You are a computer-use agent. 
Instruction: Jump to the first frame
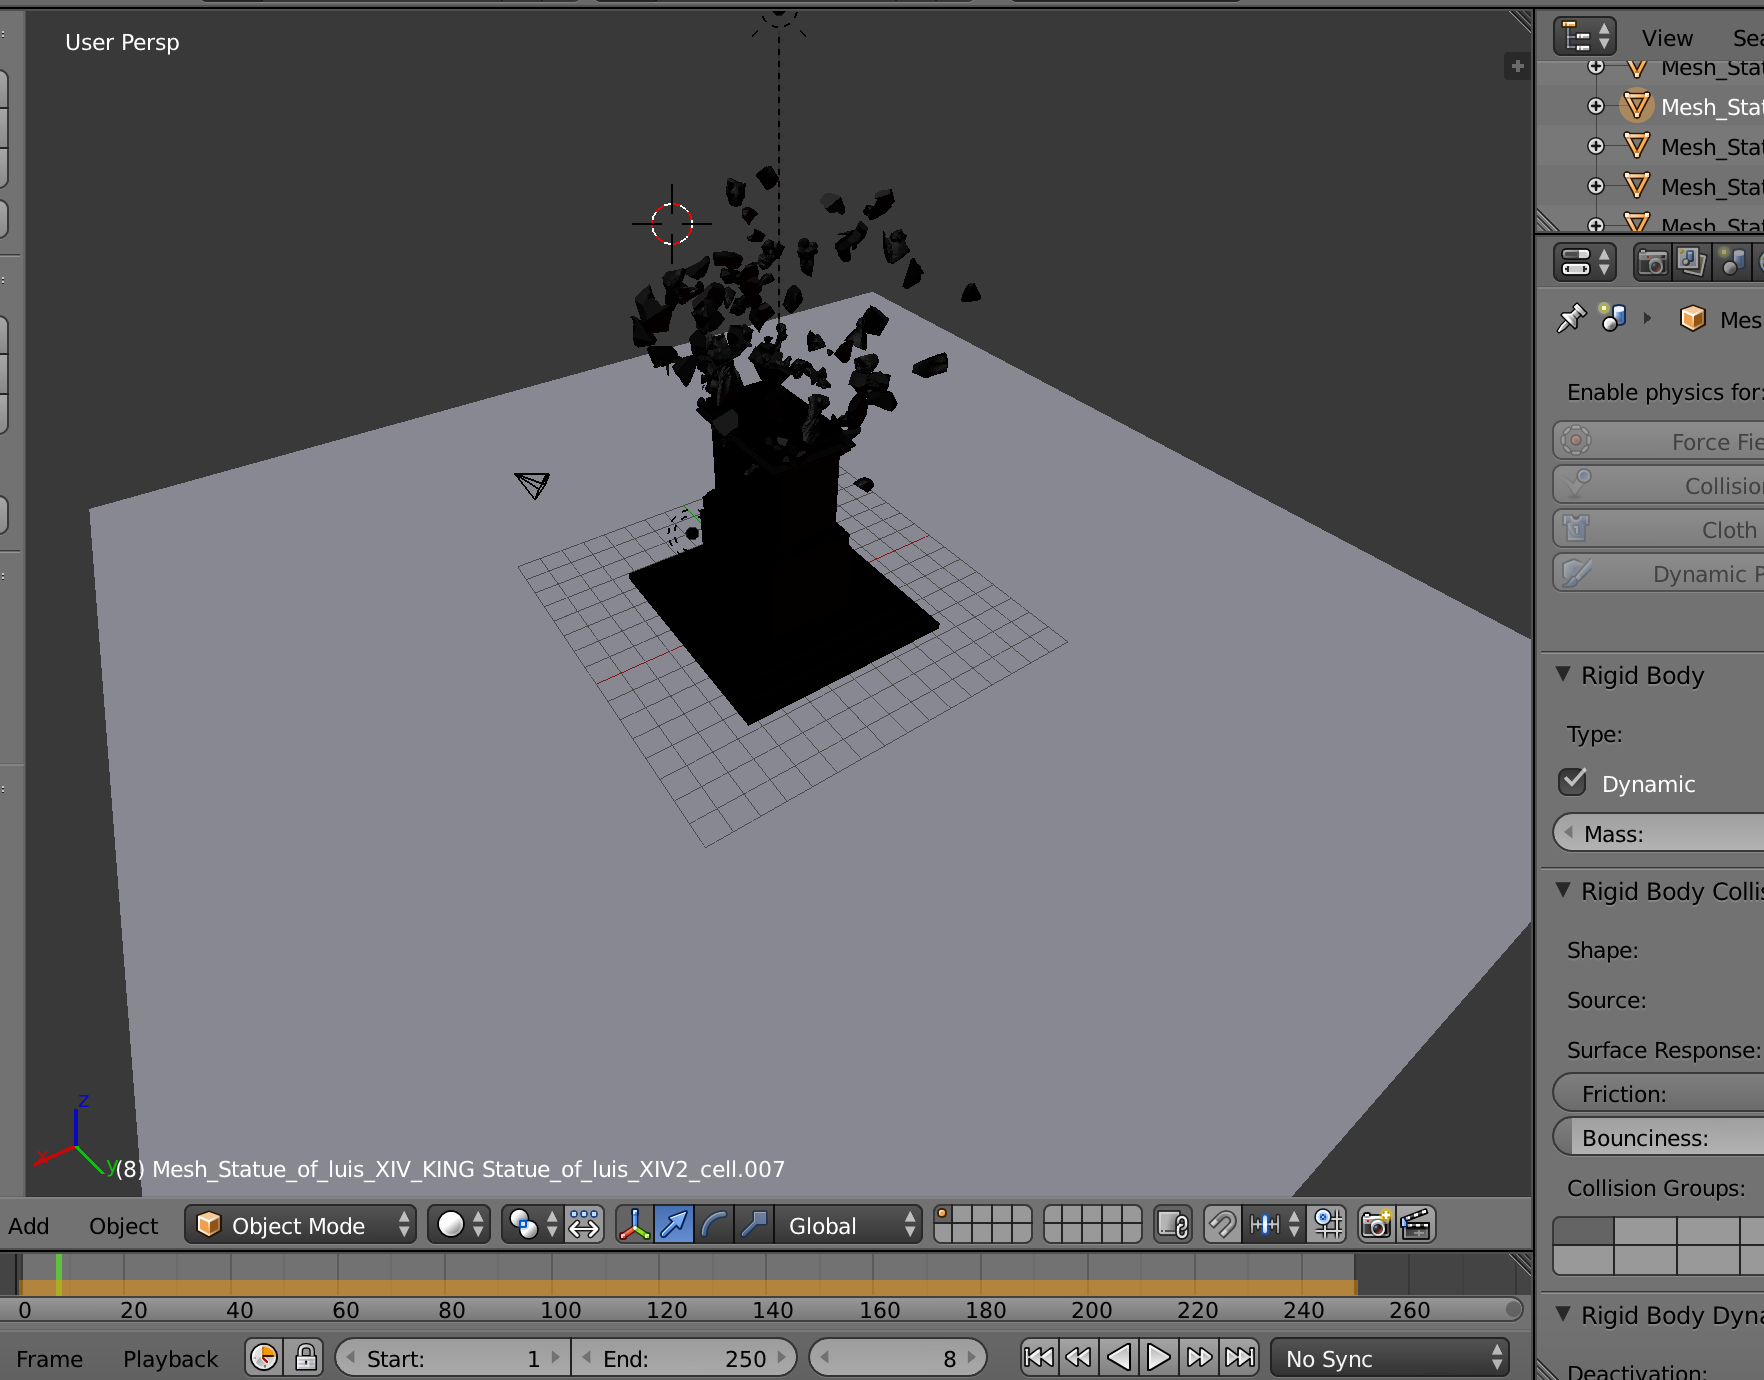[x=1039, y=1357]
